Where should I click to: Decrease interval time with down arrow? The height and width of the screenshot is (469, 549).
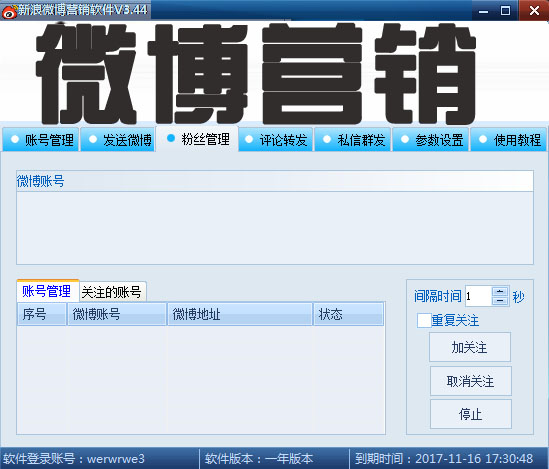pos(500,301)
